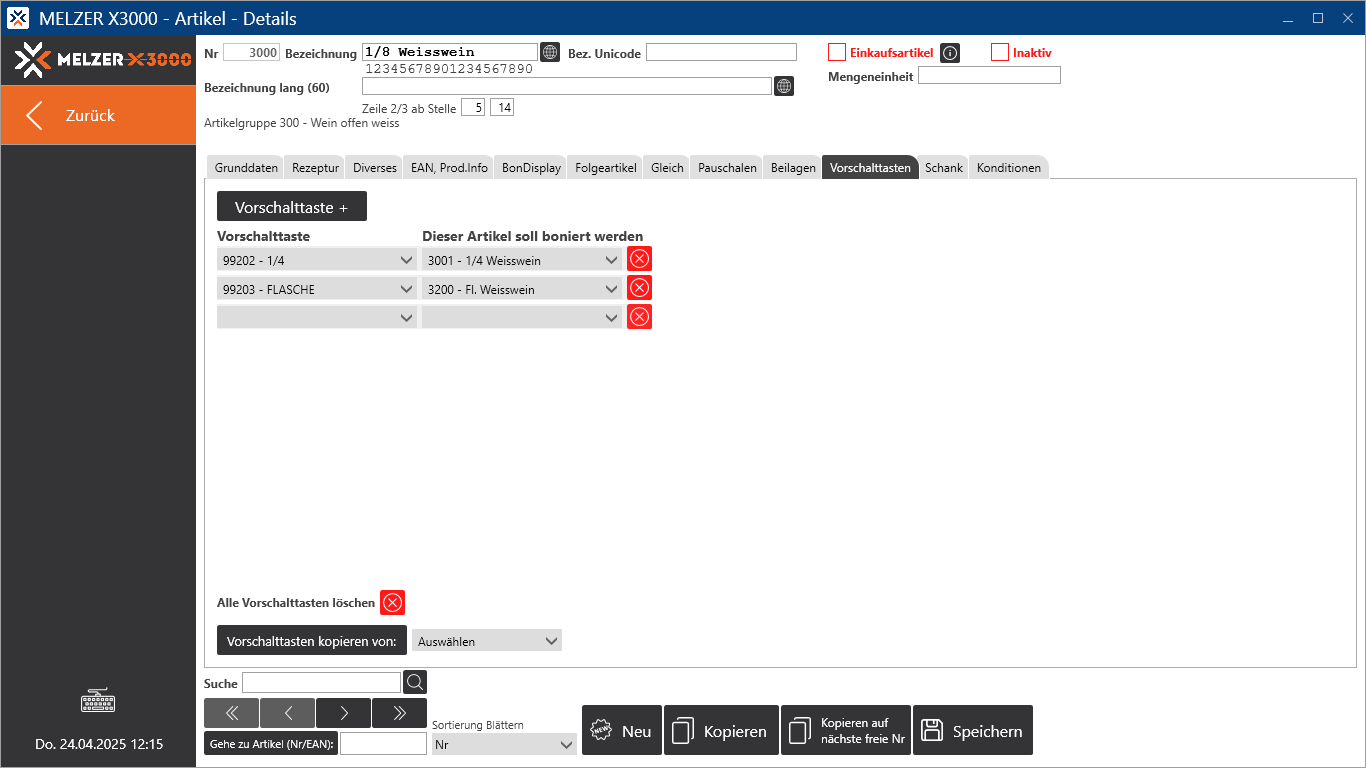Viewport: 1366px width, 768px height.
Task: Click the 'Alle Vorschalttasten löschen' label
Action: pyautogui.click(x=296, y=603)
